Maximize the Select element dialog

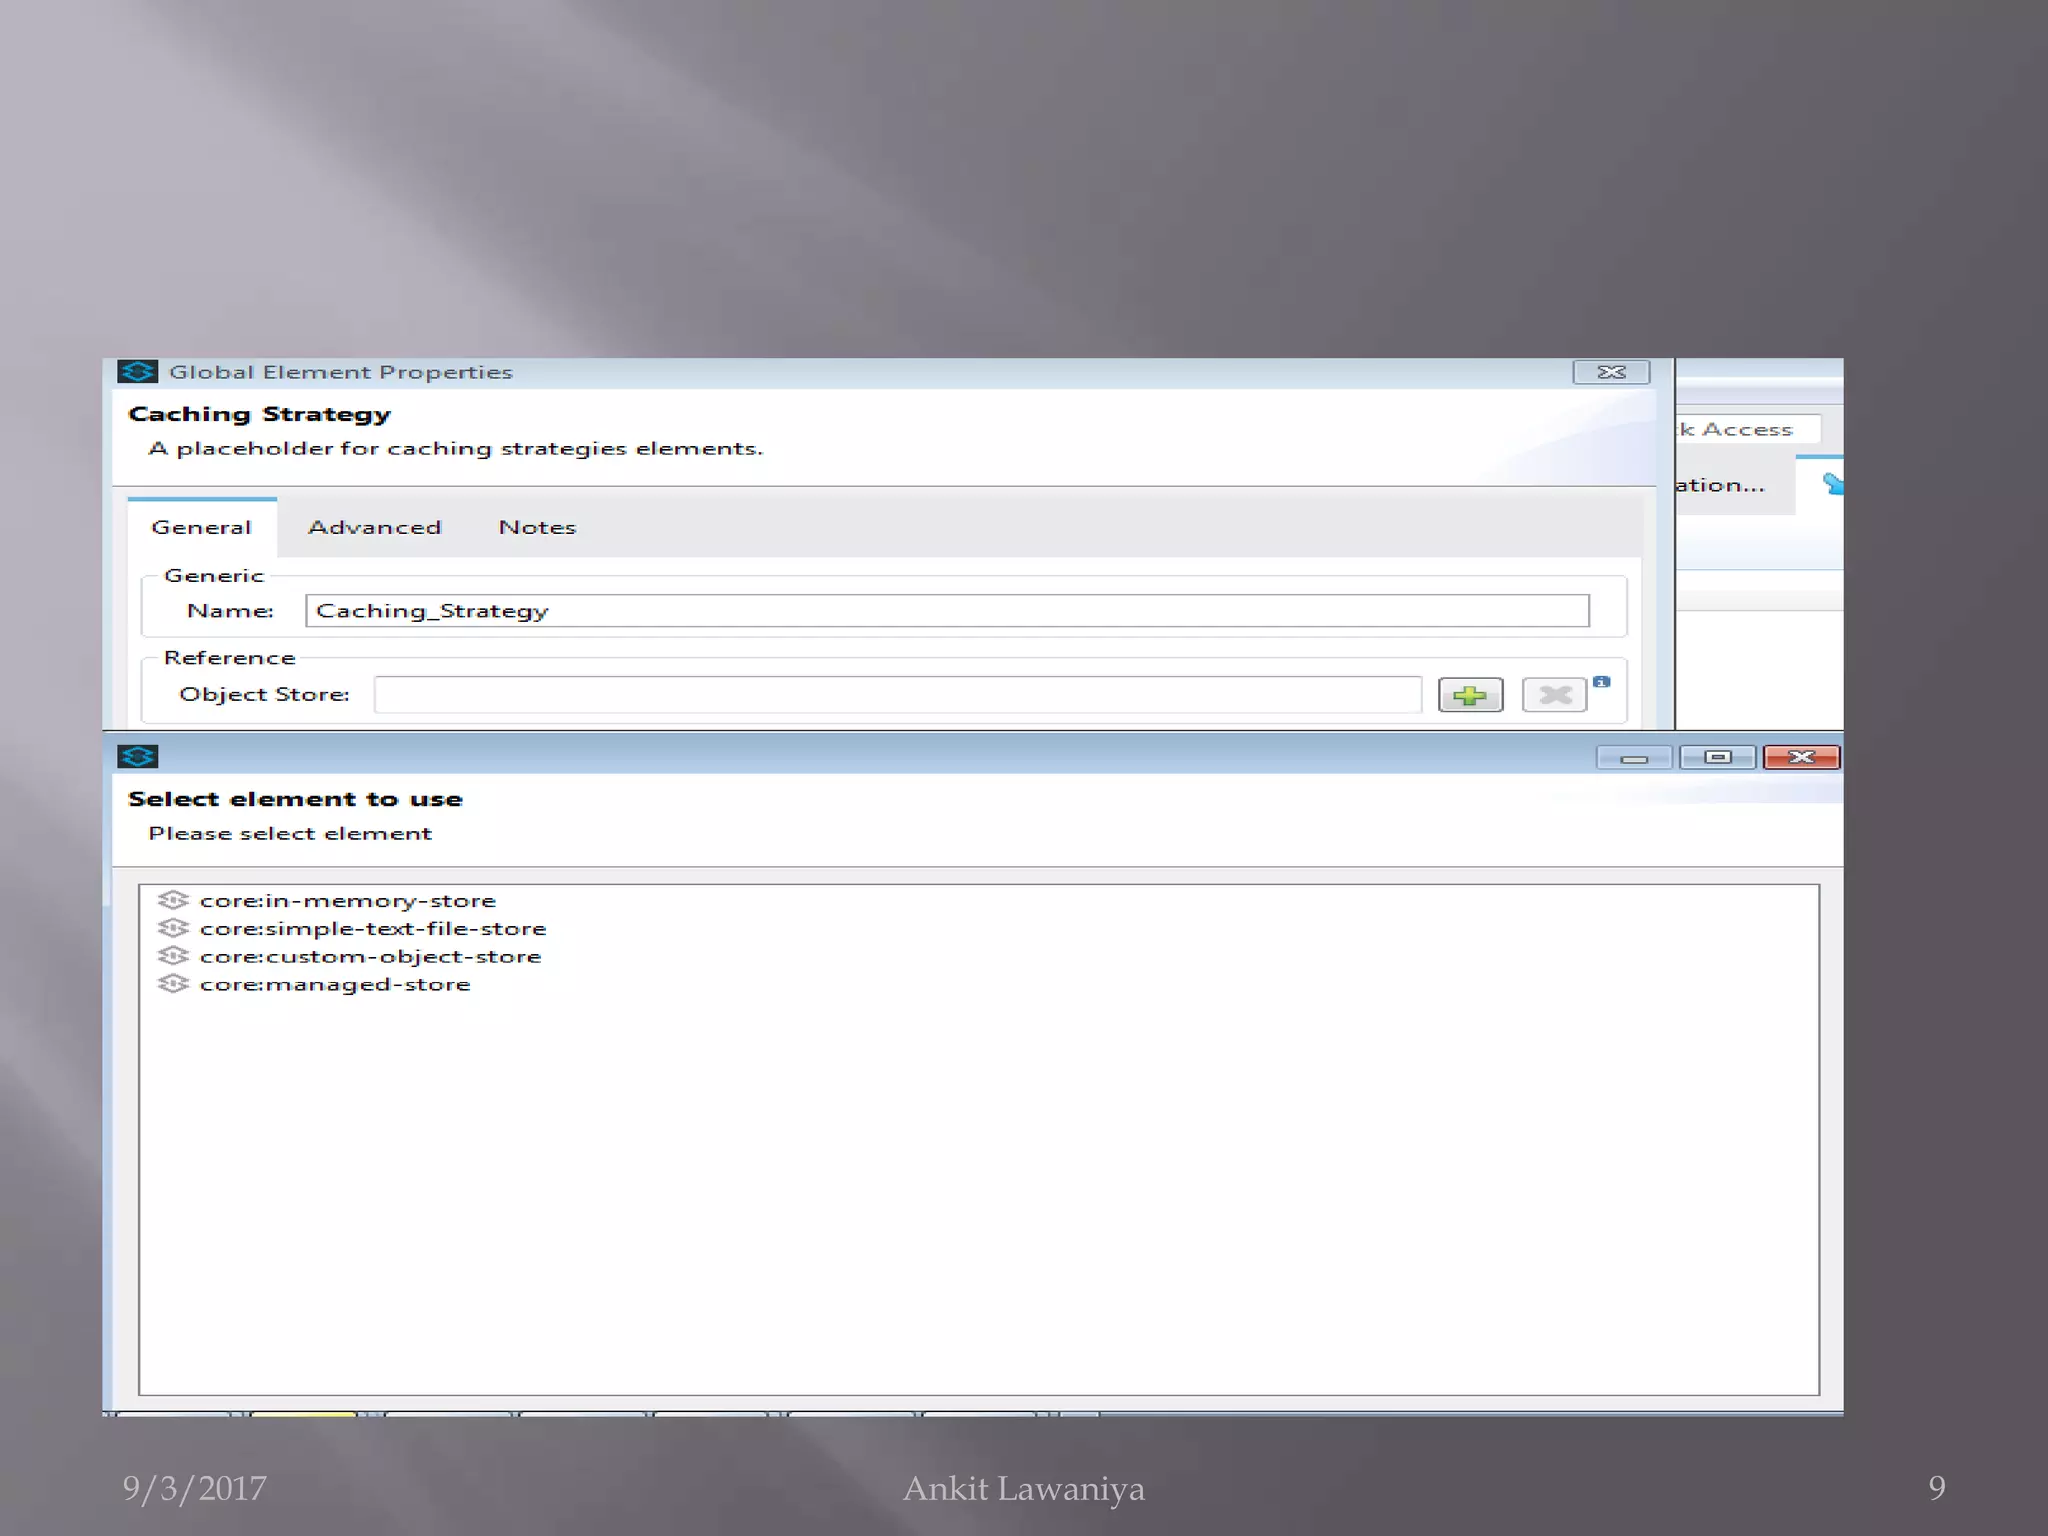tap(1717, 758)
